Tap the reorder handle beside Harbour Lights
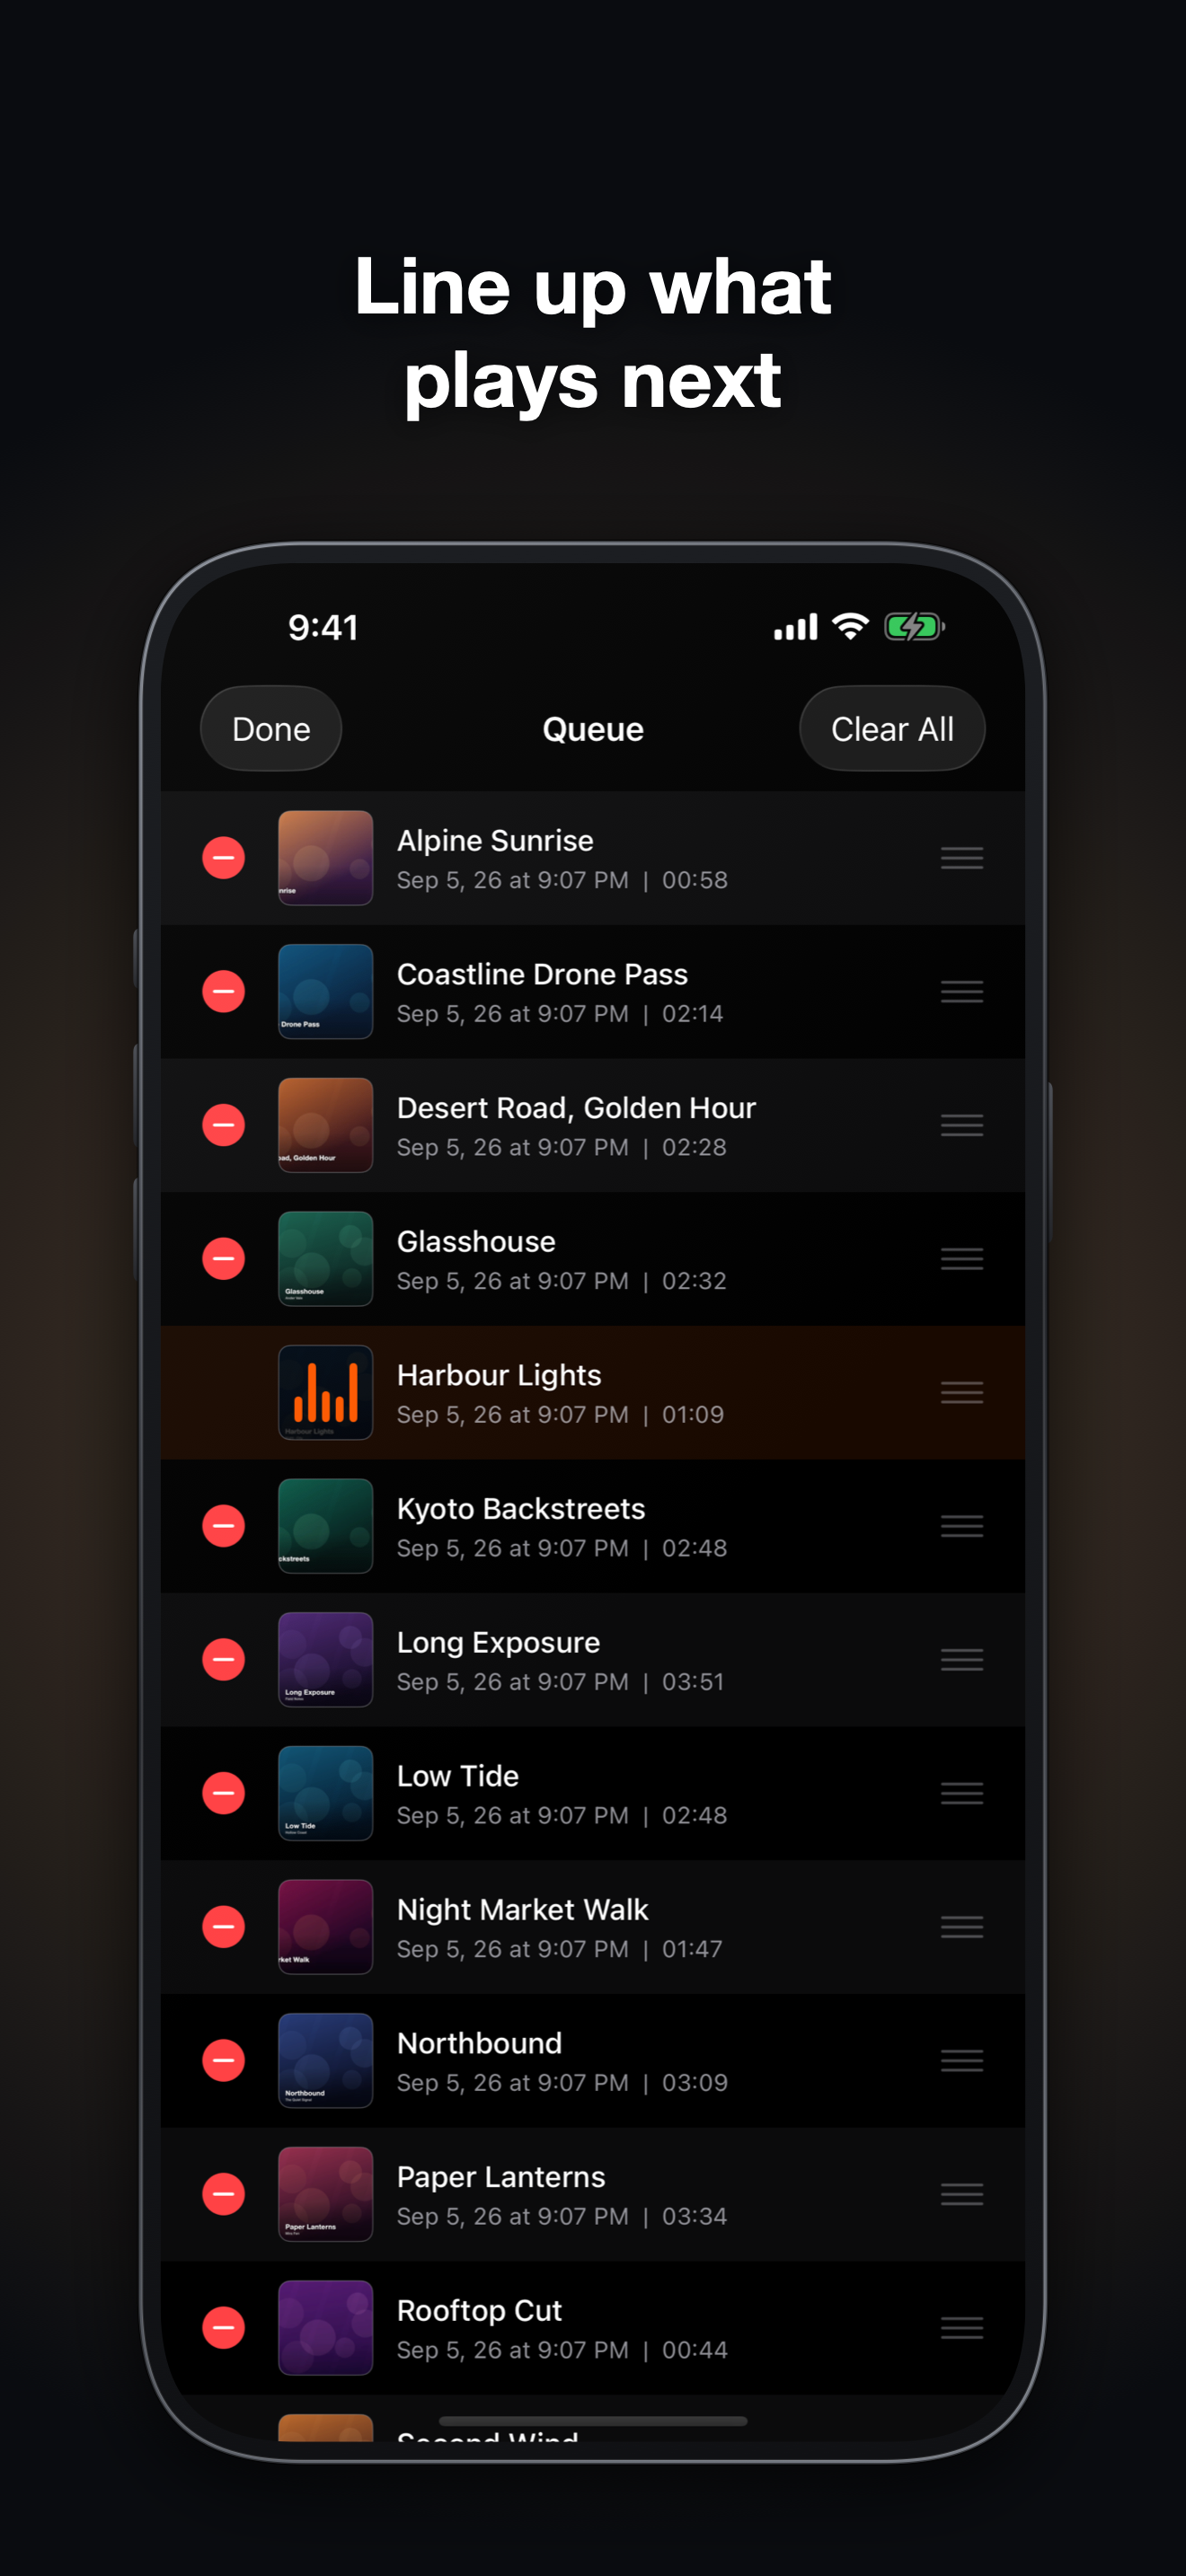Viewport: 1186px width, 2576px height. [962, 1393]
